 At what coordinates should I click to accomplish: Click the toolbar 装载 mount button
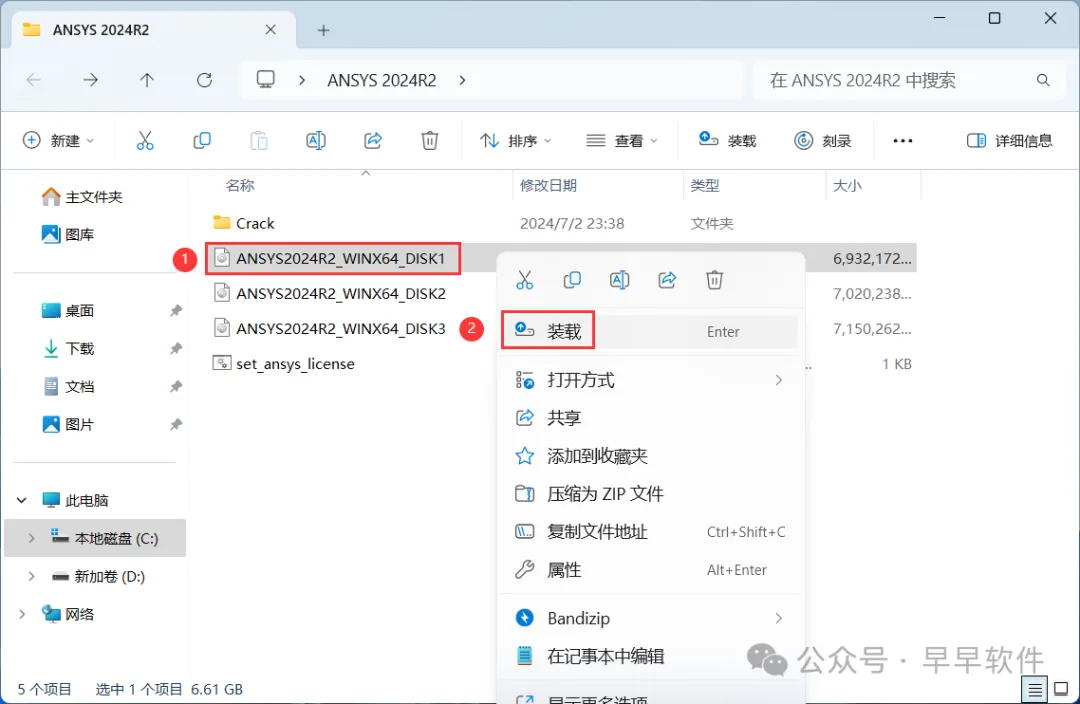tap(727, 141)
